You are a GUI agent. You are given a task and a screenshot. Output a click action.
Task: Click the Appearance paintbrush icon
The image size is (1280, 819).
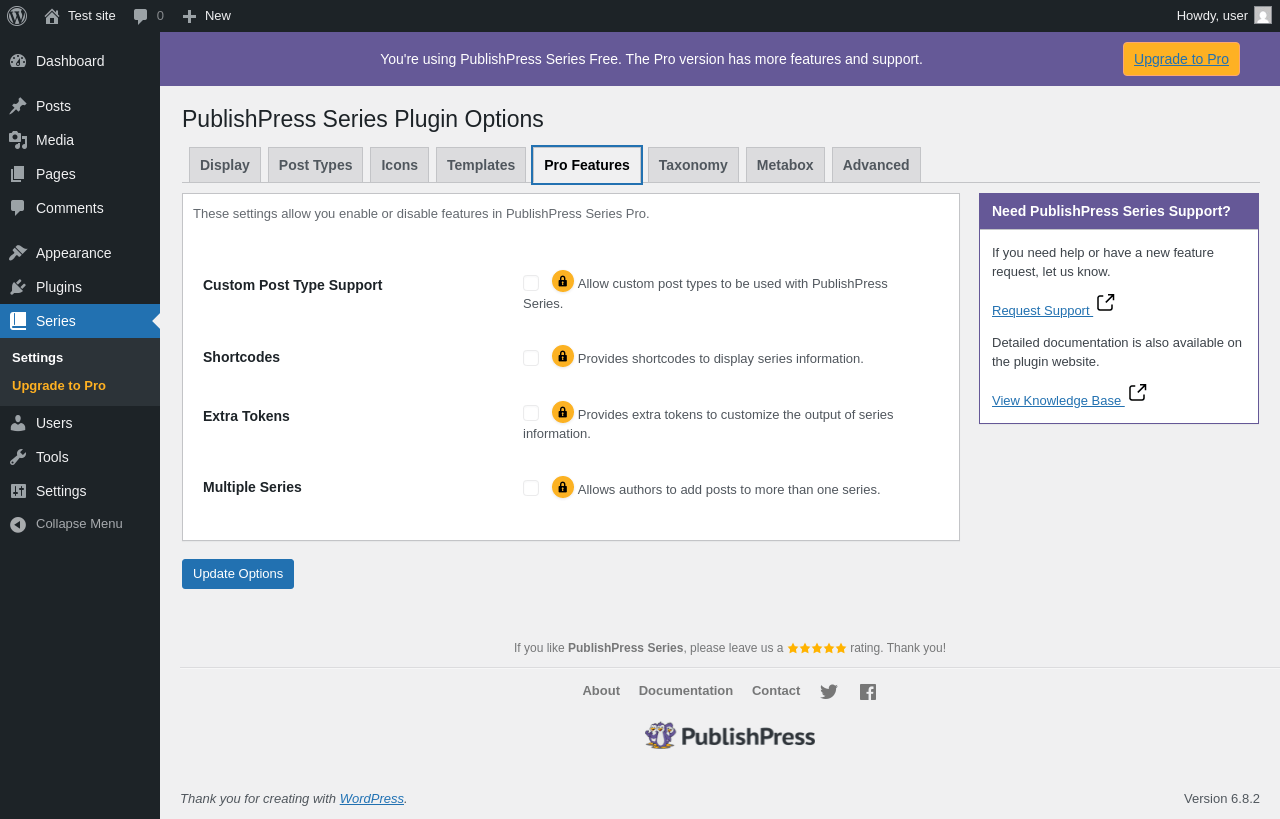[18, 253]
